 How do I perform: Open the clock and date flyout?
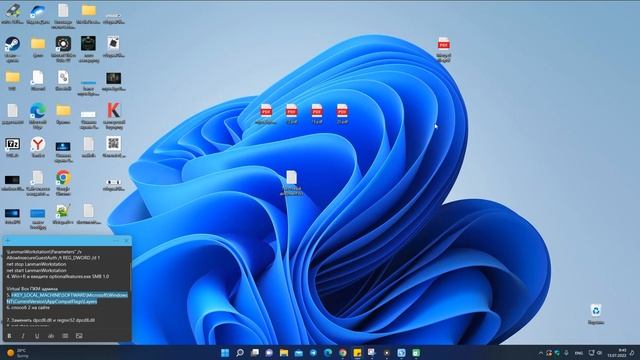pyautogui.click(x=617, y=353)
